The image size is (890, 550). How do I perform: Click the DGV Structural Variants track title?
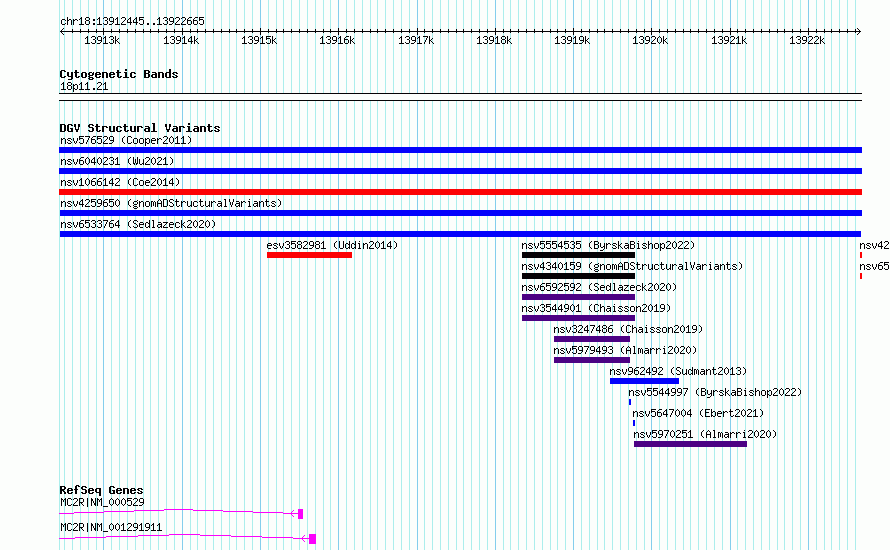pyautogui.click(x=140, y=128)
